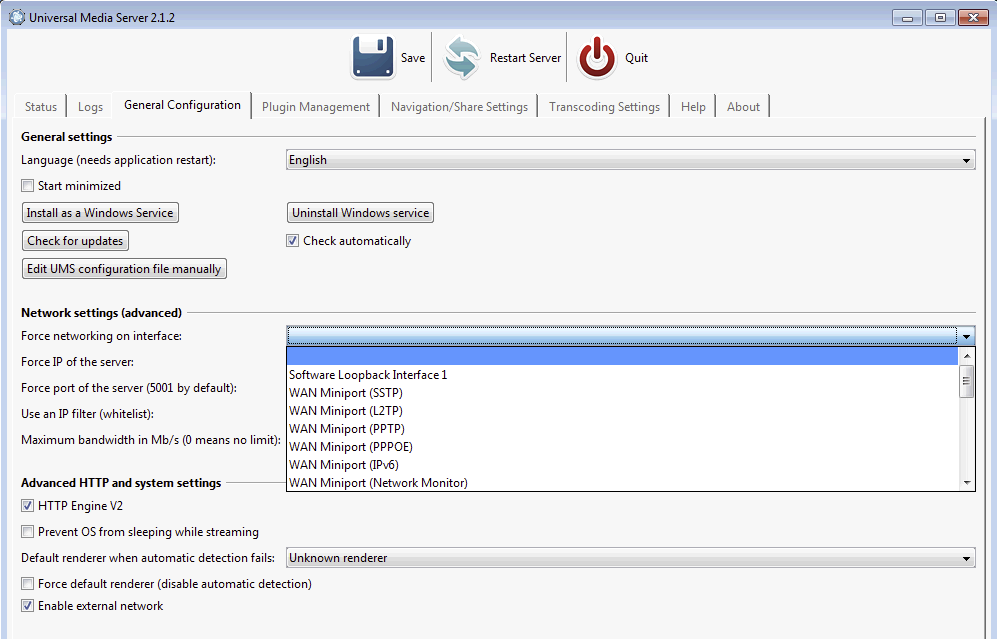Go to the Plugin Management tab
The image size is (997, 639).
click(x=316, y=107)
